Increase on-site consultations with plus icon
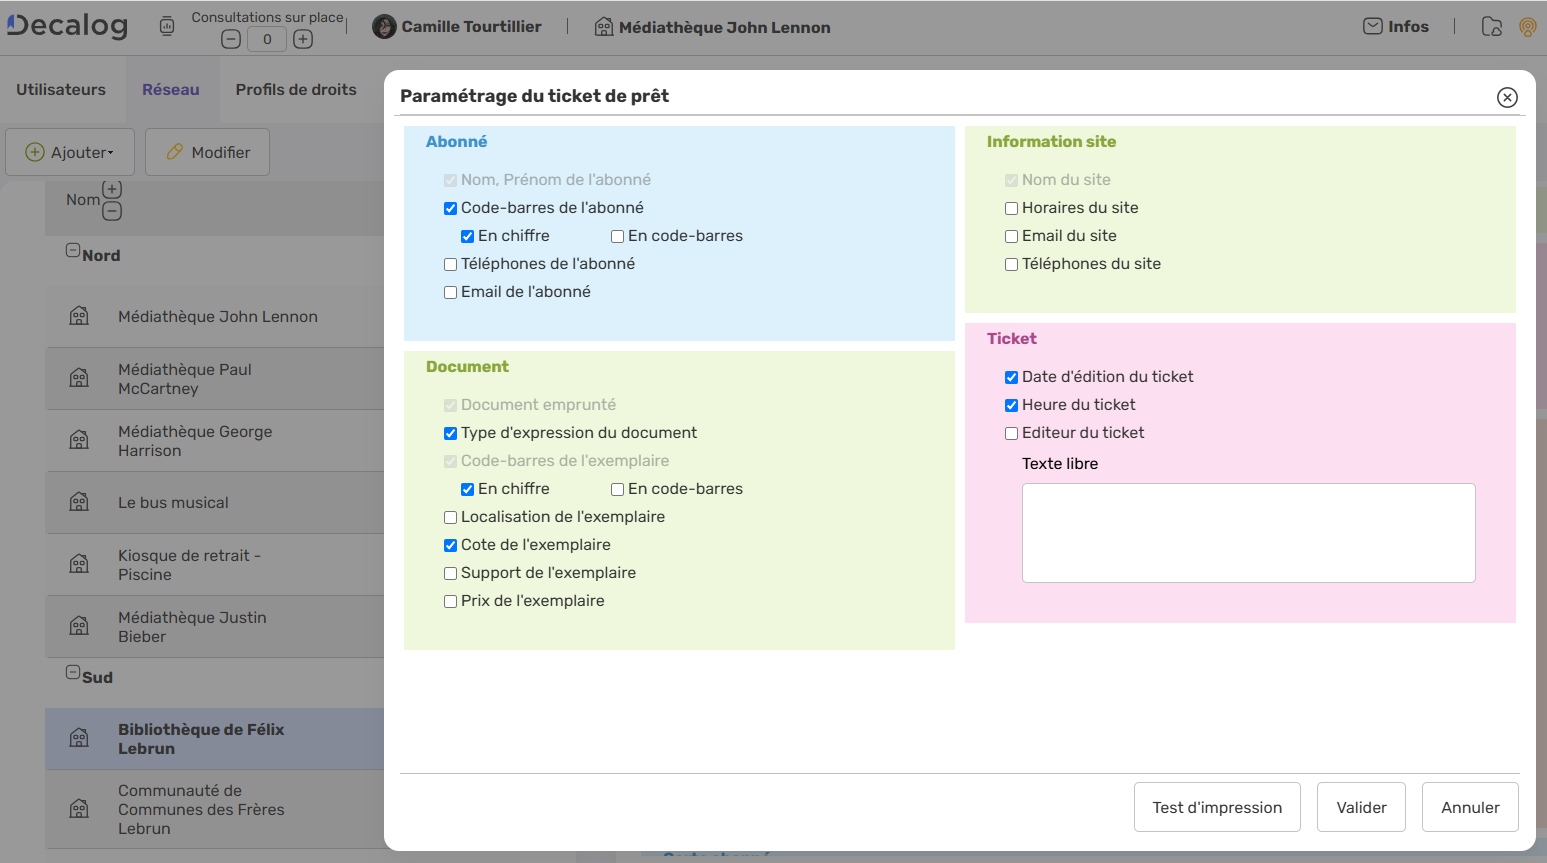 303,39
